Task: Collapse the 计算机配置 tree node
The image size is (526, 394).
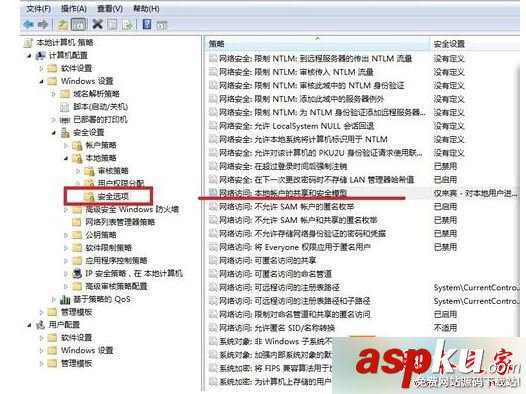Action: 30,56
